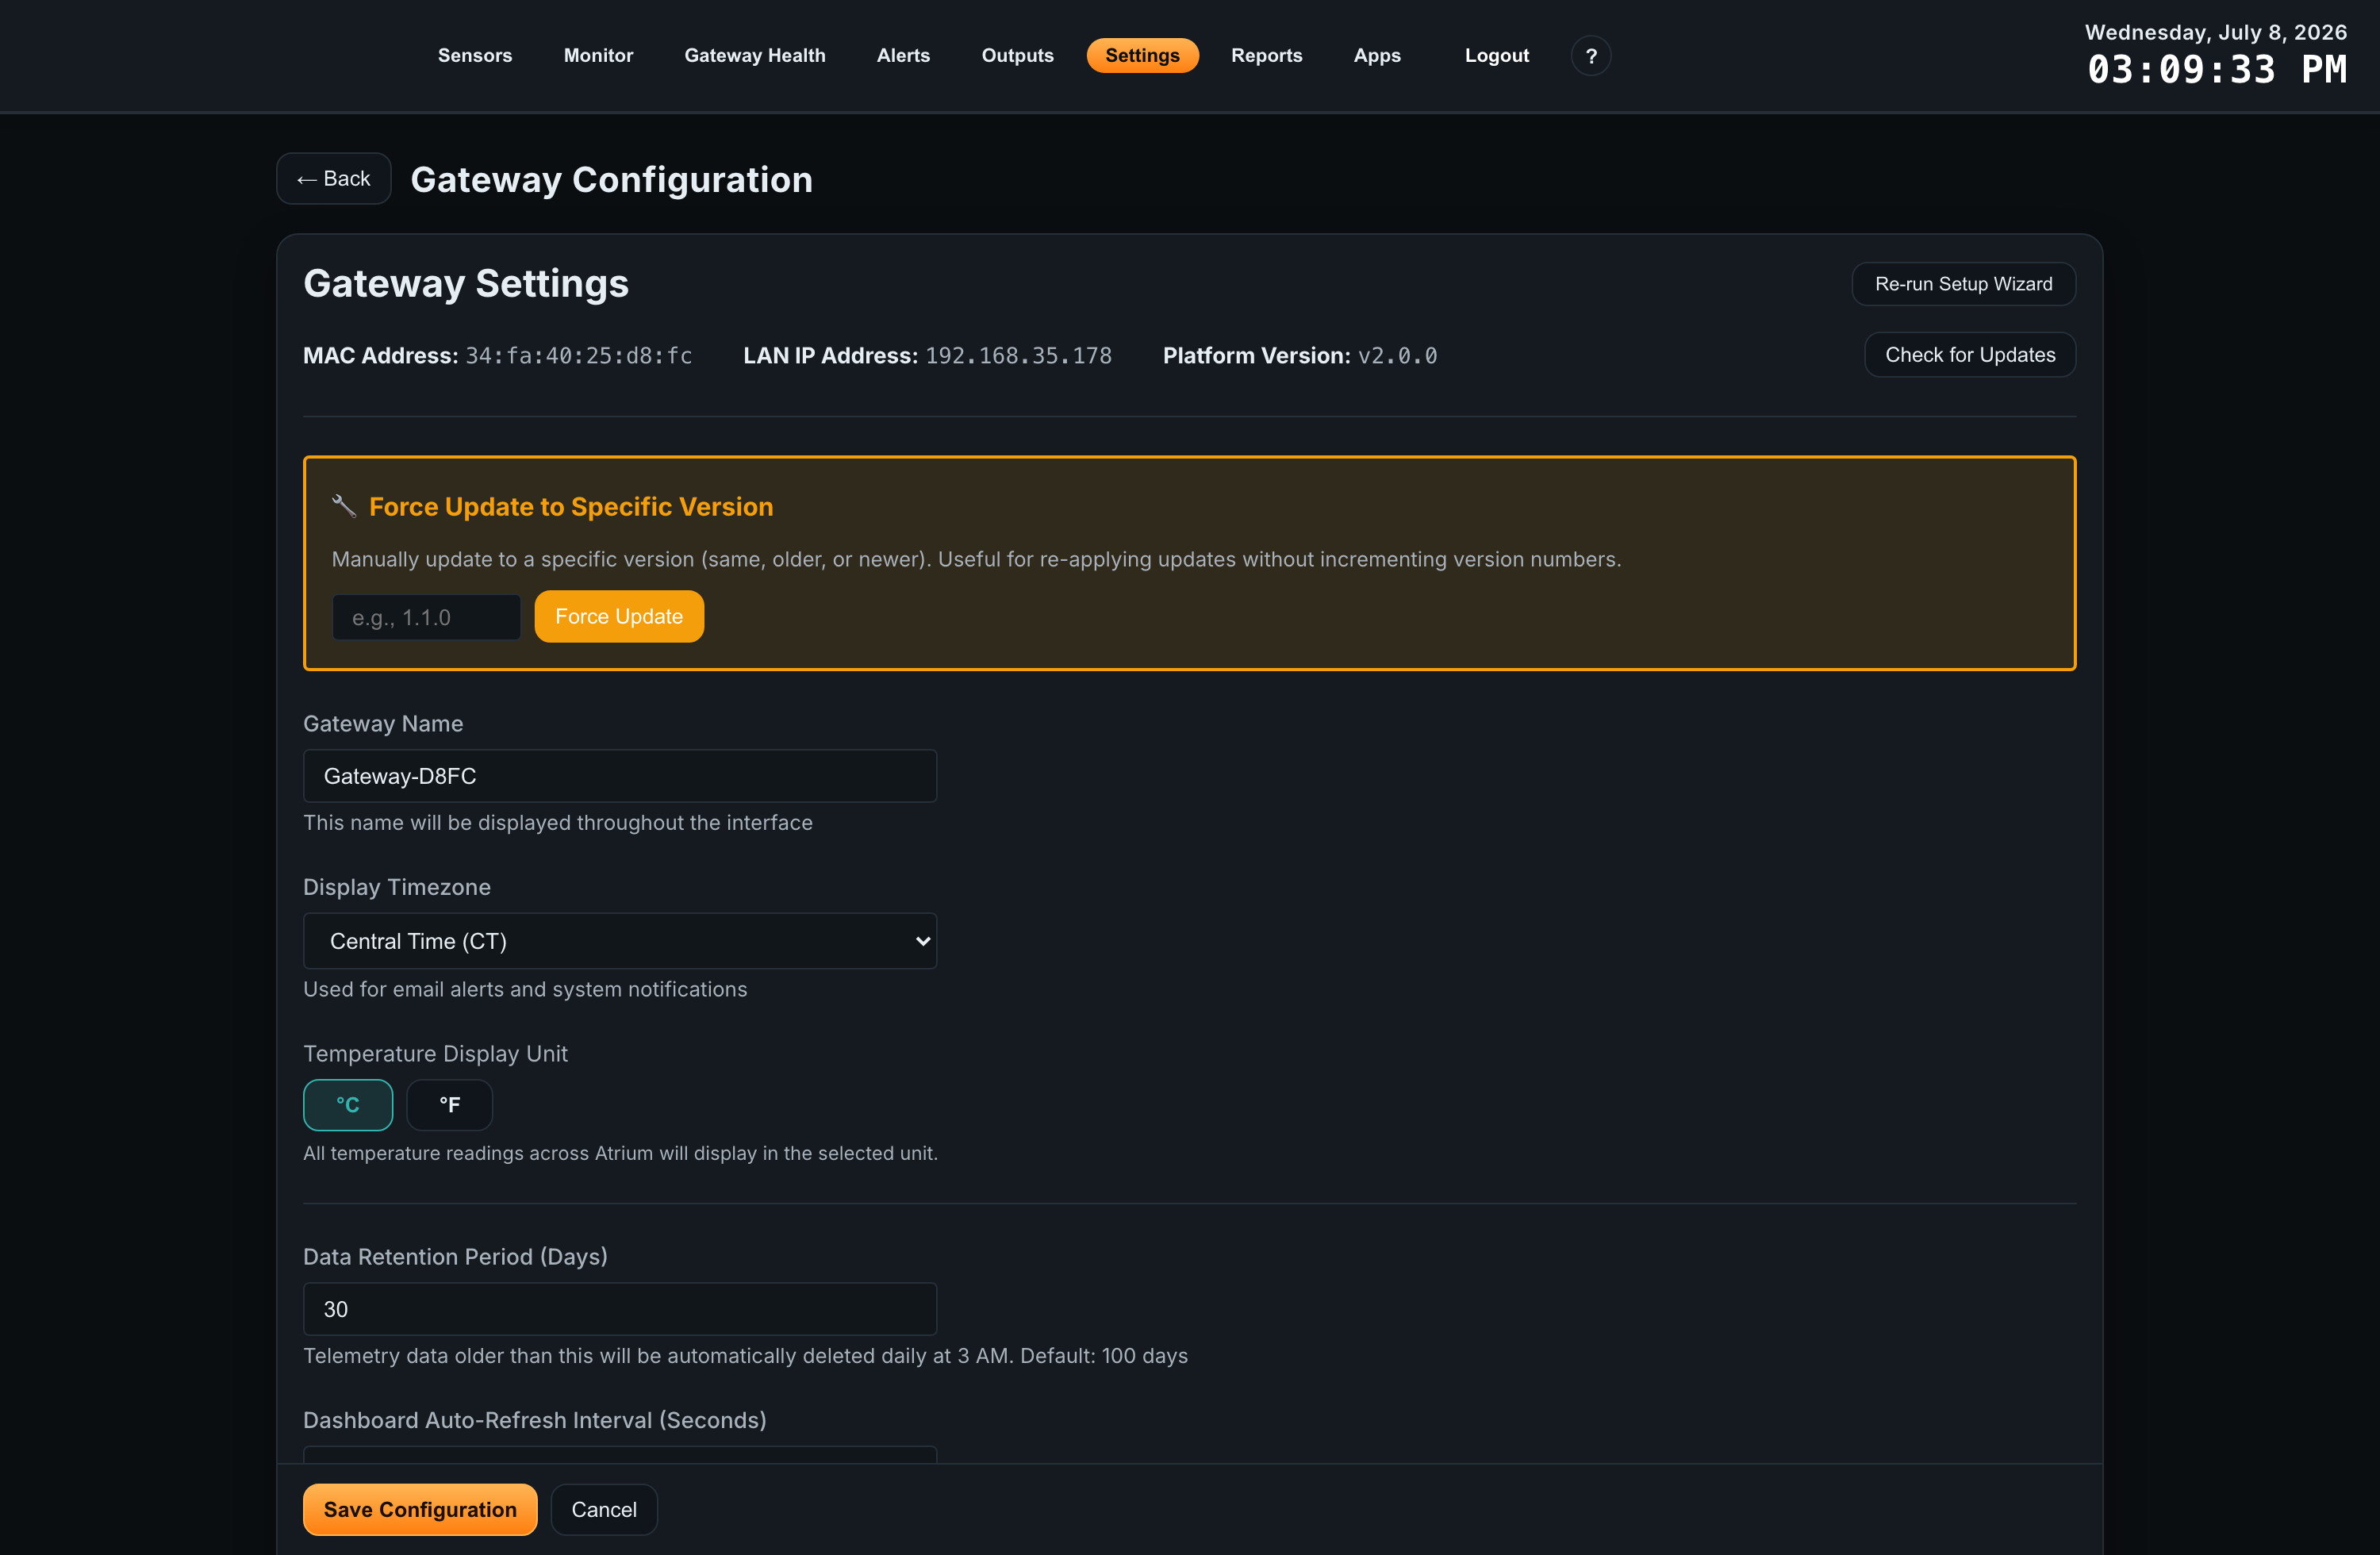Screen dimensions: 2380x1555
Task: Click the LAN IP value 192.168.35.178
Action: [1018, 356]
